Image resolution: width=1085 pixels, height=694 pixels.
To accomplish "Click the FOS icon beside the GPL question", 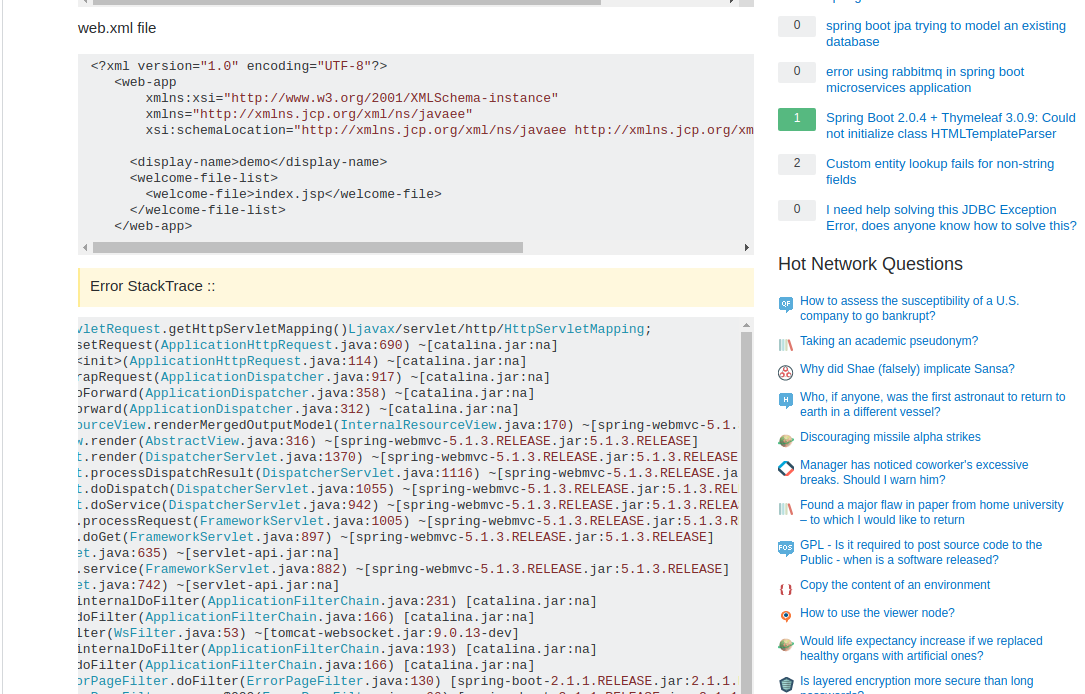I will pos(786,548).
